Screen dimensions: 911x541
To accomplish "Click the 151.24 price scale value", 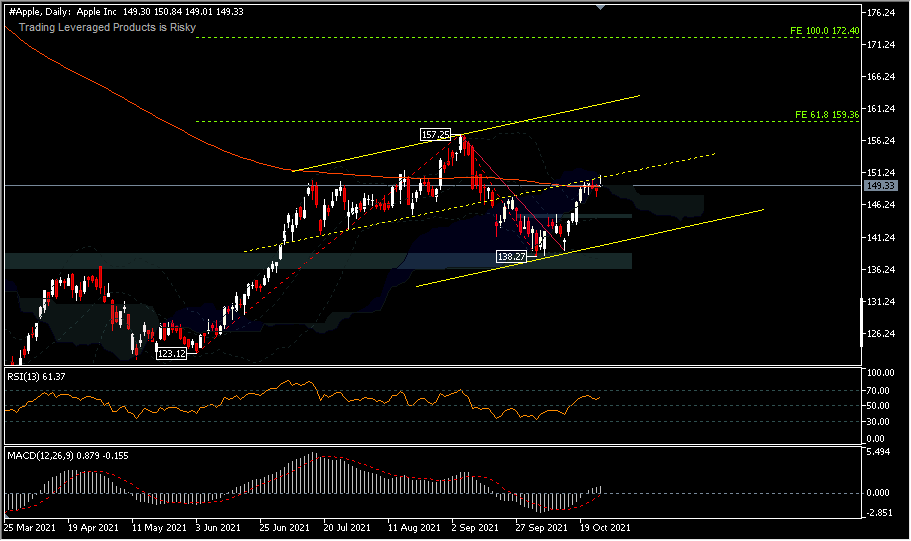I will point(880,173).
